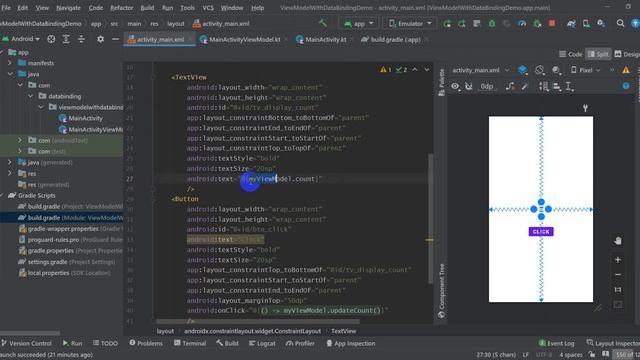This screenshot has height=360, width=640.
Task: Open the Pixel device preview dropdown
Action: pos(585,70)
